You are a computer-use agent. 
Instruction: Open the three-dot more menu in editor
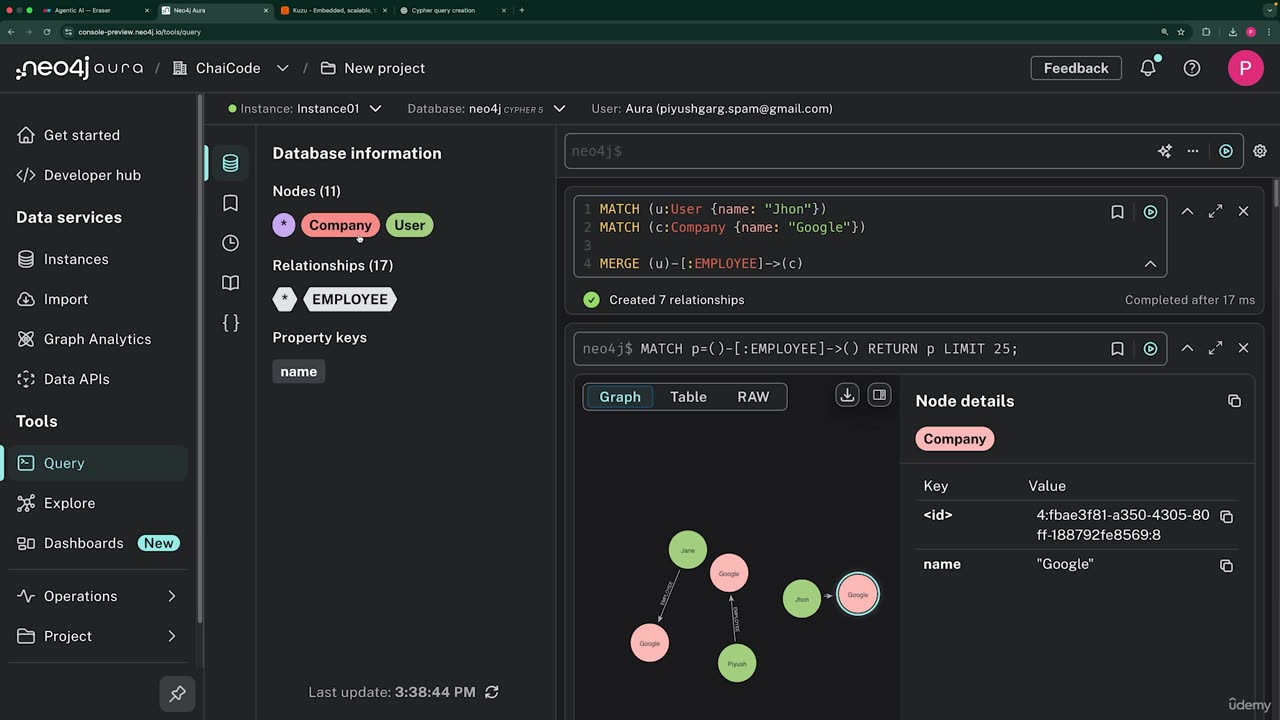[1193, 151]
